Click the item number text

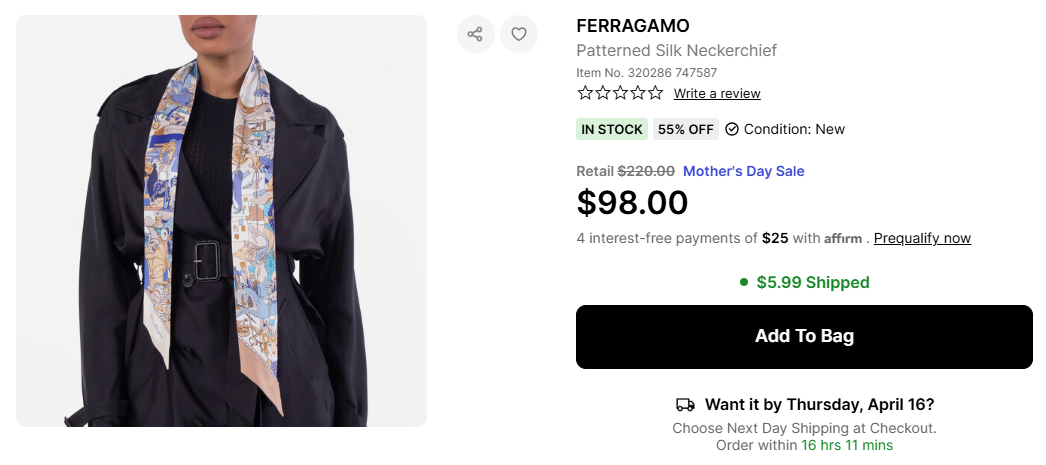(x=646, y=72)
